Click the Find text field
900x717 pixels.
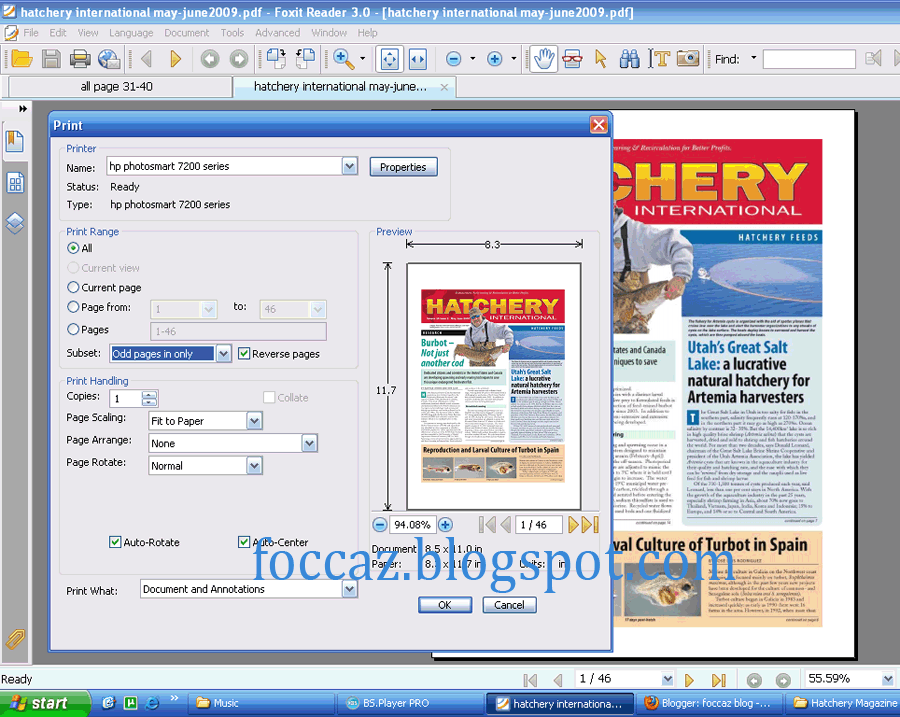click(x=809, y=59)
